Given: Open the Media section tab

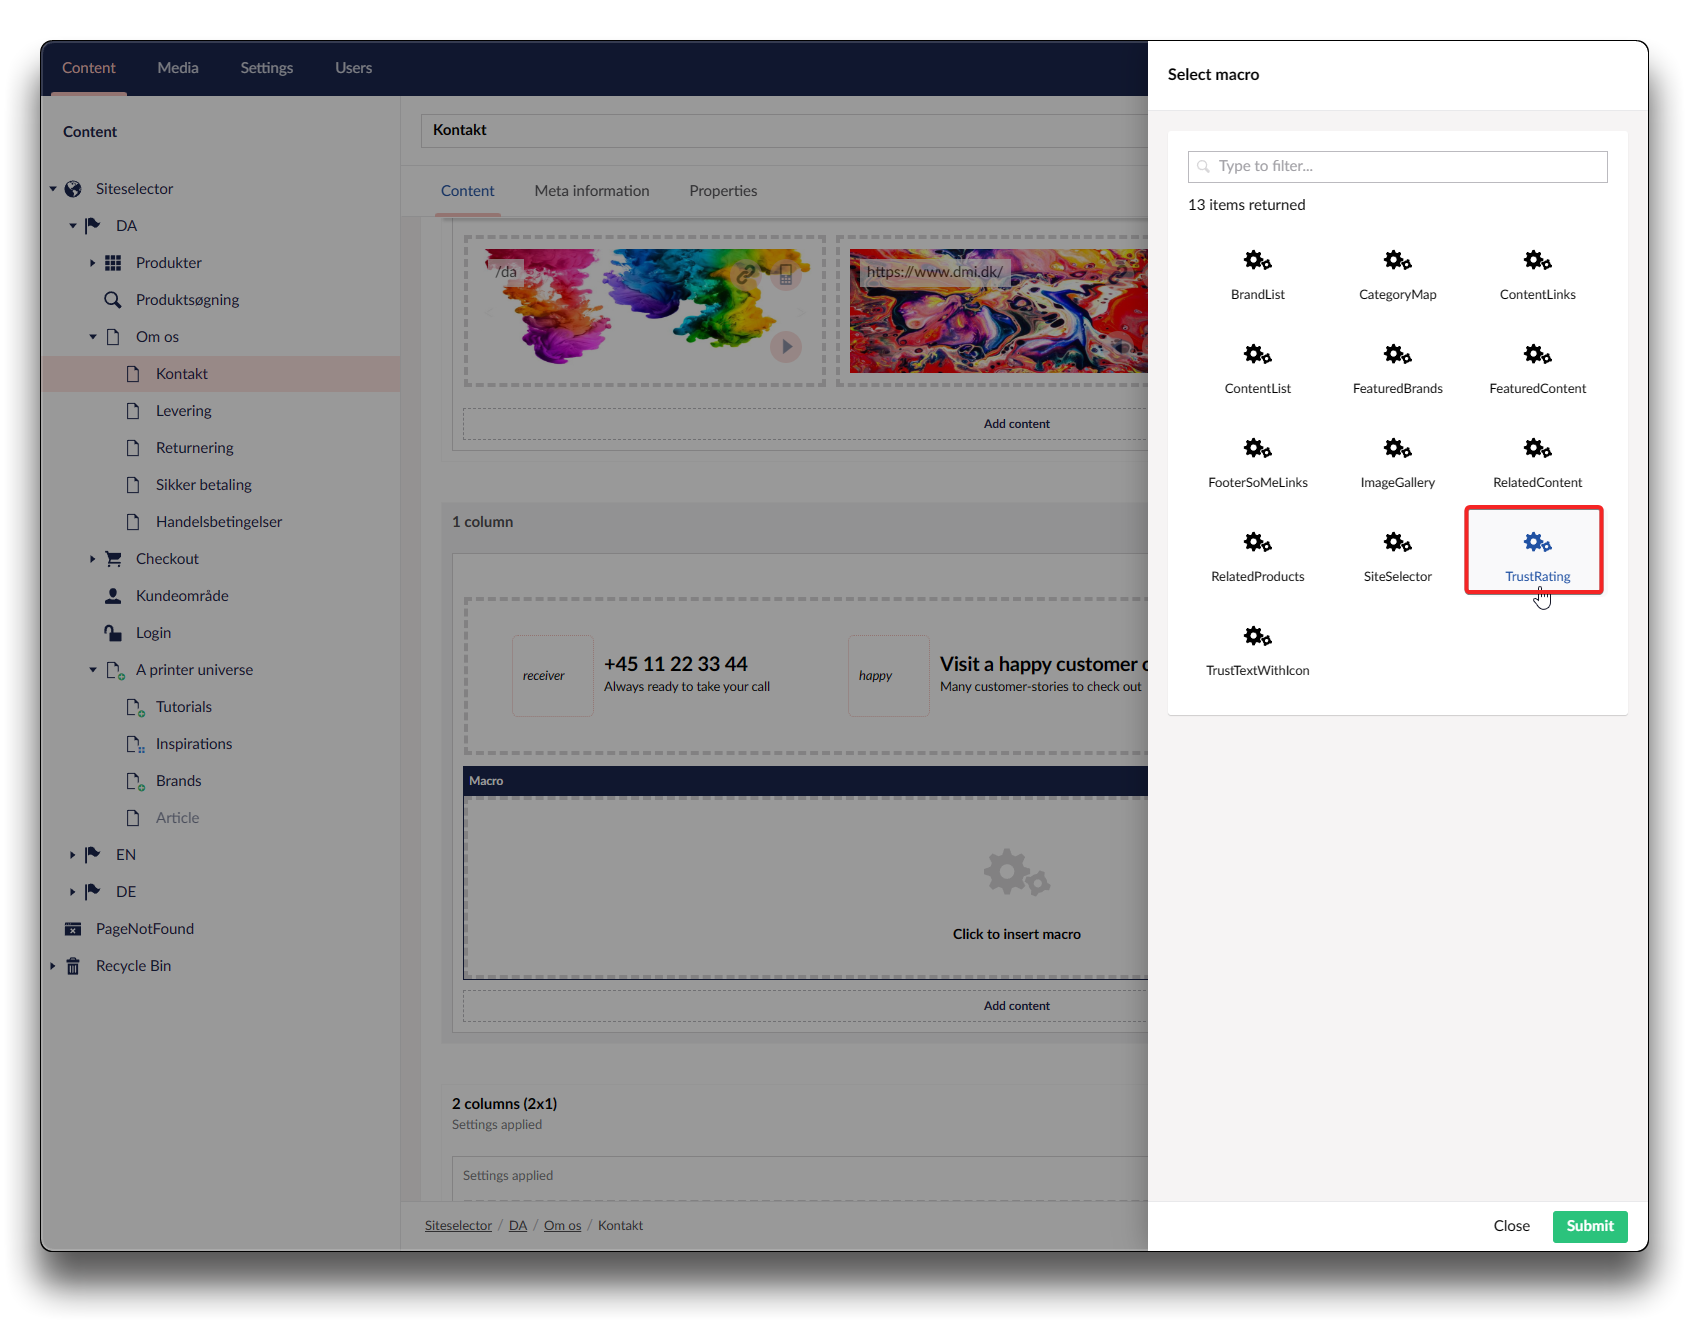Looking at the screenshot, I should coord(178,68).
